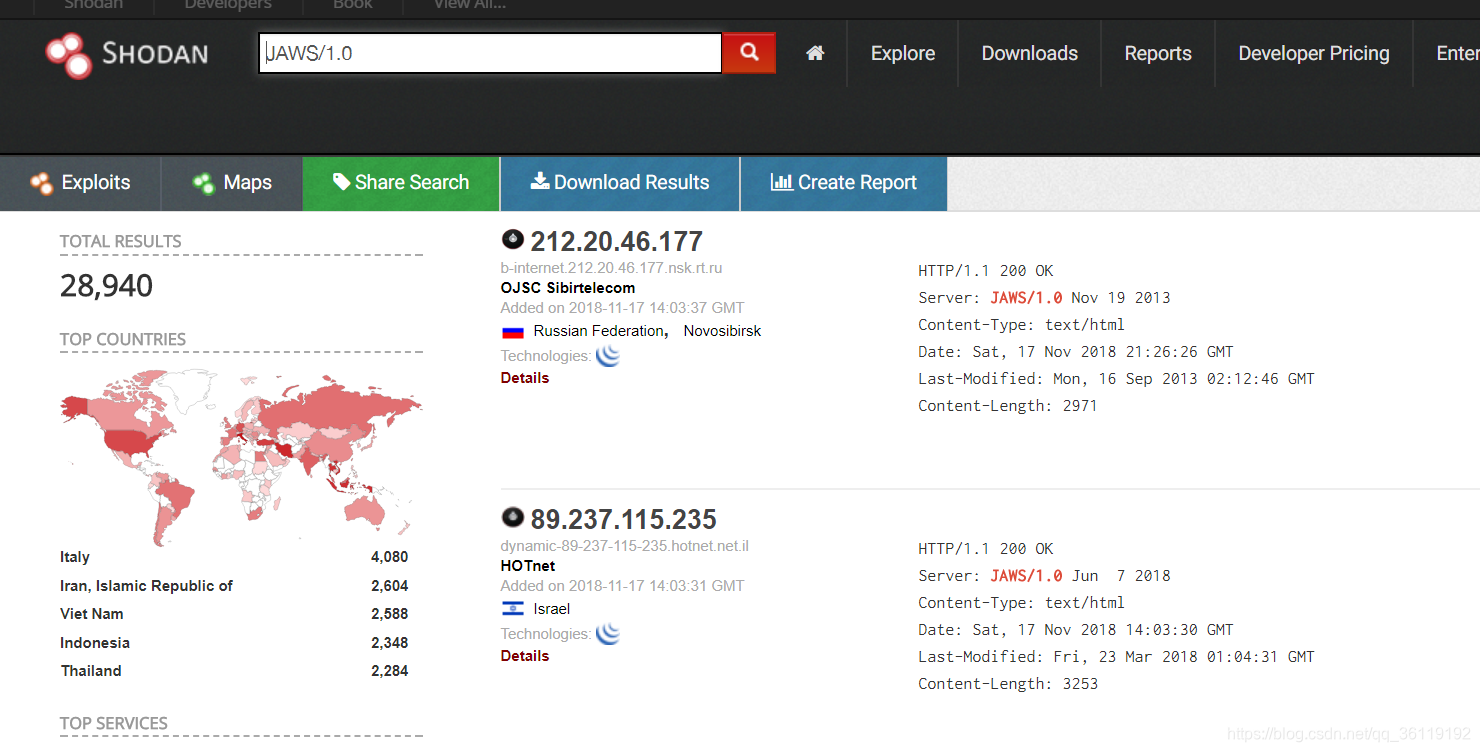Open Details for OJSC Sibirtelecom host
Image resolution: width=1480 pixels, height=752 pixels.
click(525, 378)
